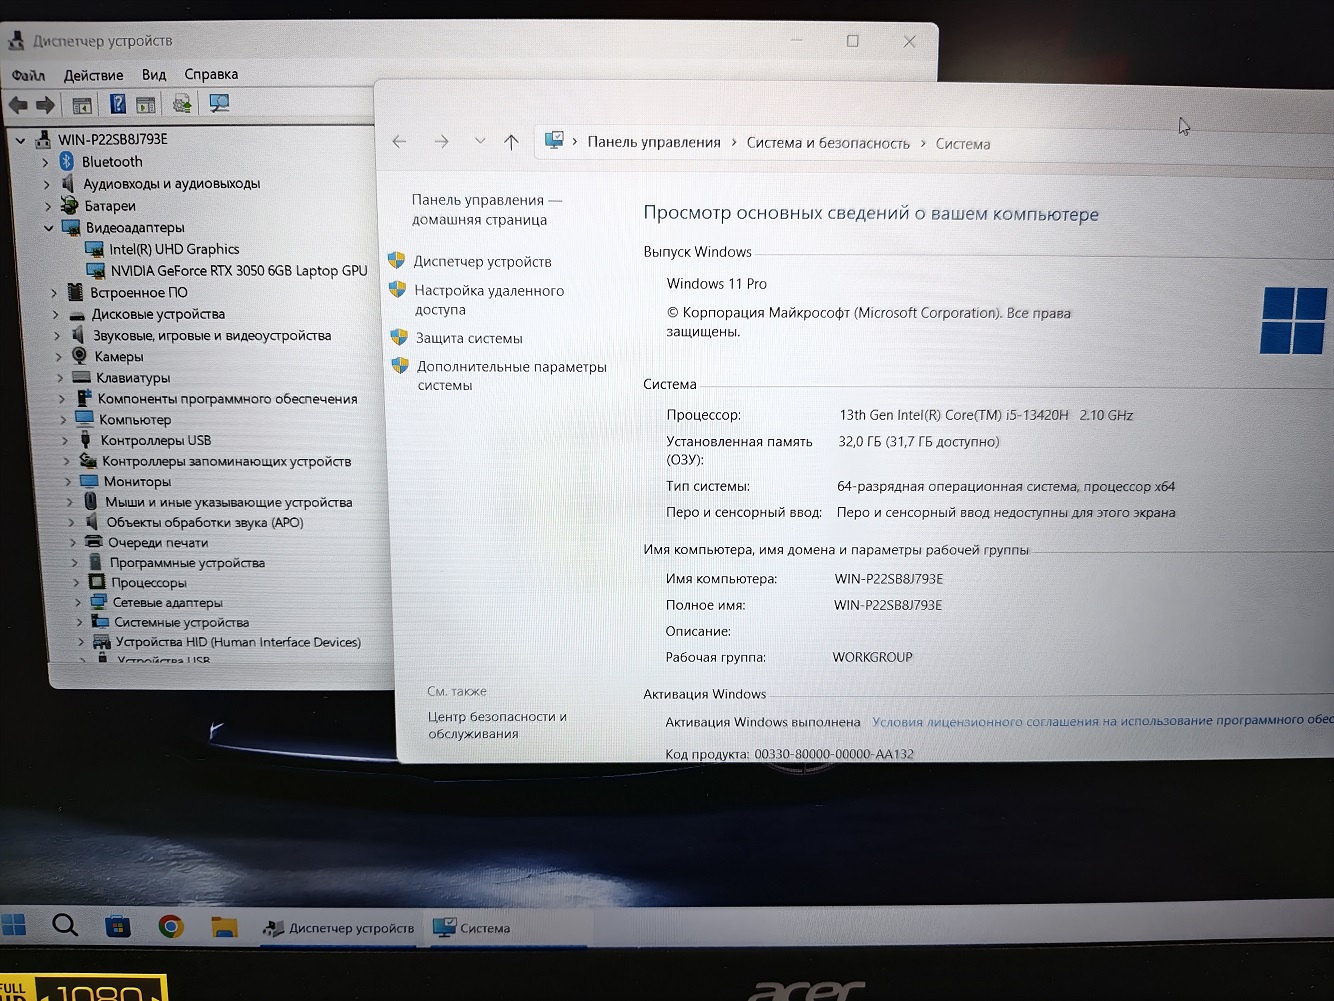Screen dimensions: 1334x1001
Task: Click the USB icon beside Контроллеры USB
Action: [x=85, y=439]
